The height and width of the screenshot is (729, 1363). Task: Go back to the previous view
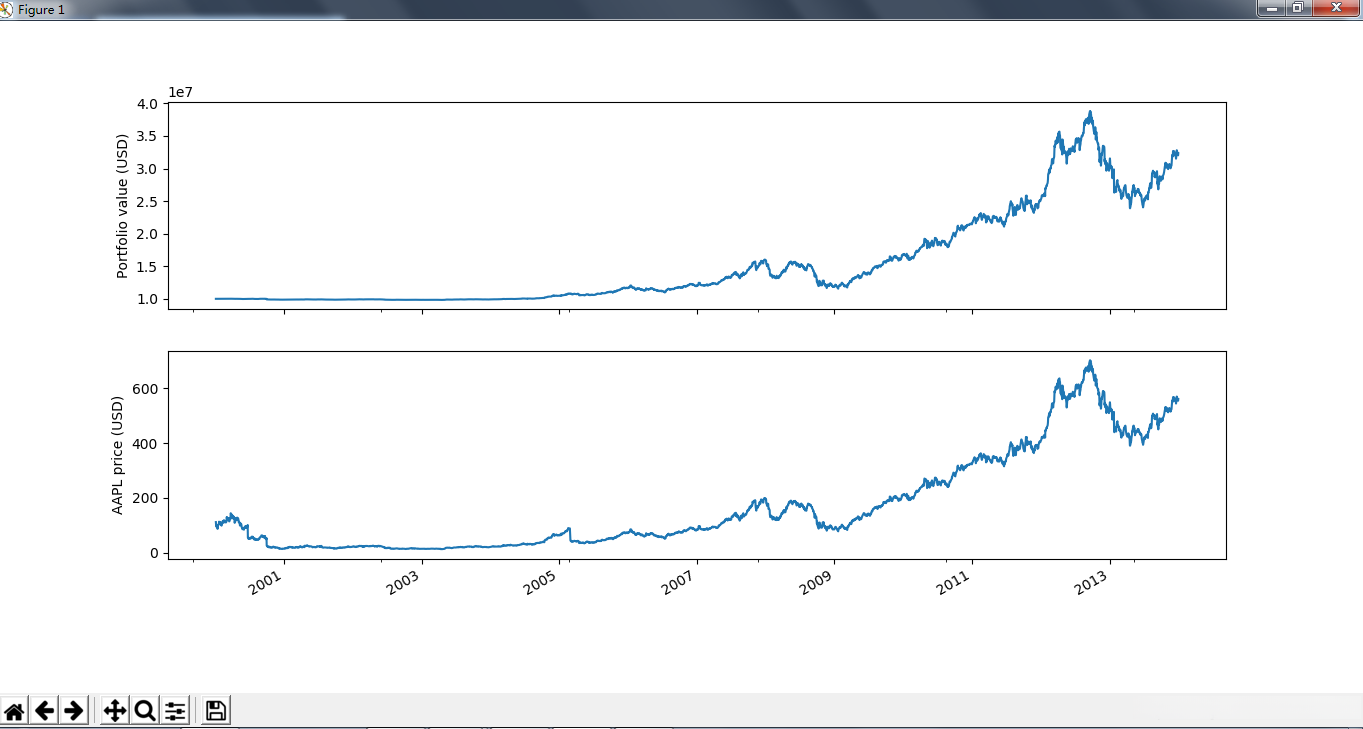(x=44, y=711)
